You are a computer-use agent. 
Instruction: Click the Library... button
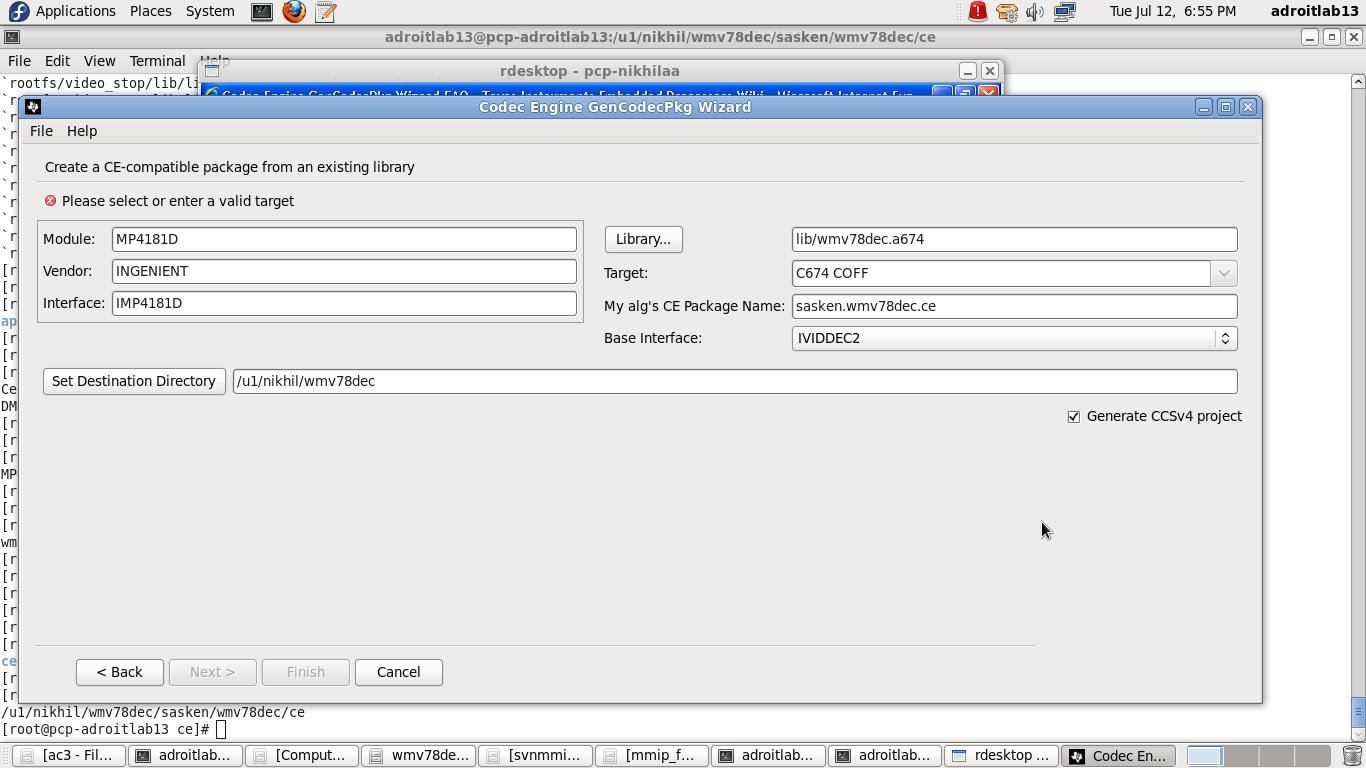coord(644,239)
